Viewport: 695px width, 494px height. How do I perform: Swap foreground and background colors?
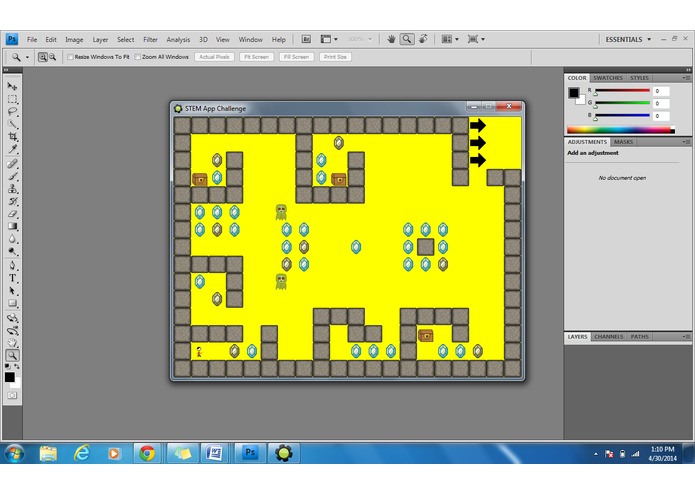pyautogui.click(x=16, y=366)
